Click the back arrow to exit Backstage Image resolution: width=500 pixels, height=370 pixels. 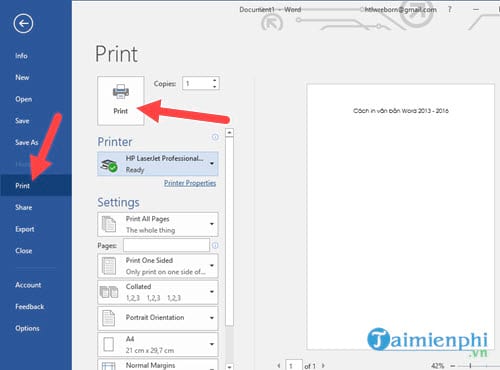point(23,23)
